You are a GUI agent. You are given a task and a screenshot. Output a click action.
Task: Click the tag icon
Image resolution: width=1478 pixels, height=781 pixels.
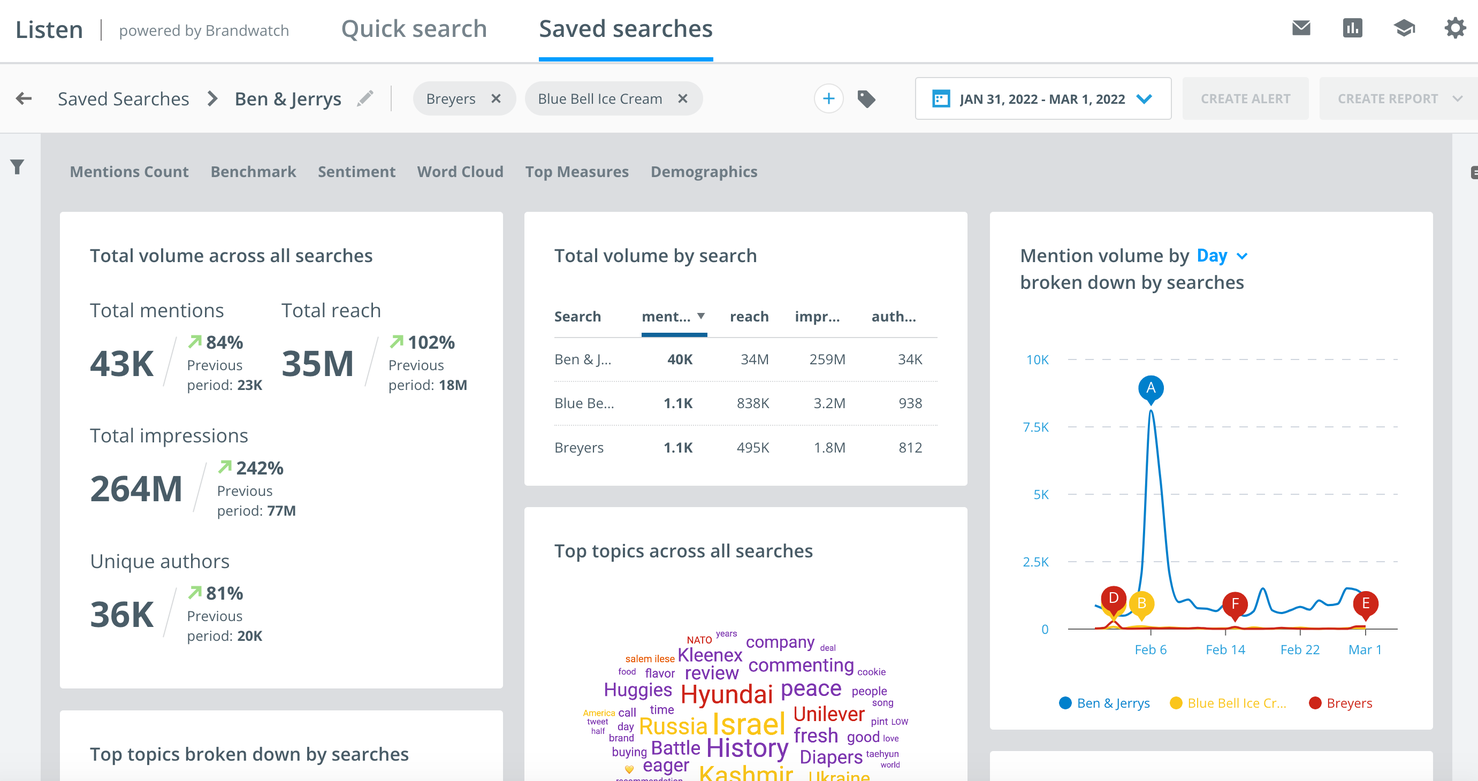tap(866, 99)
